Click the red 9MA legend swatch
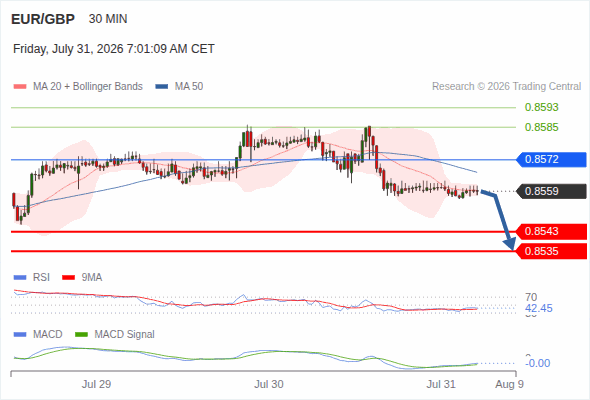 coord(68,278)
